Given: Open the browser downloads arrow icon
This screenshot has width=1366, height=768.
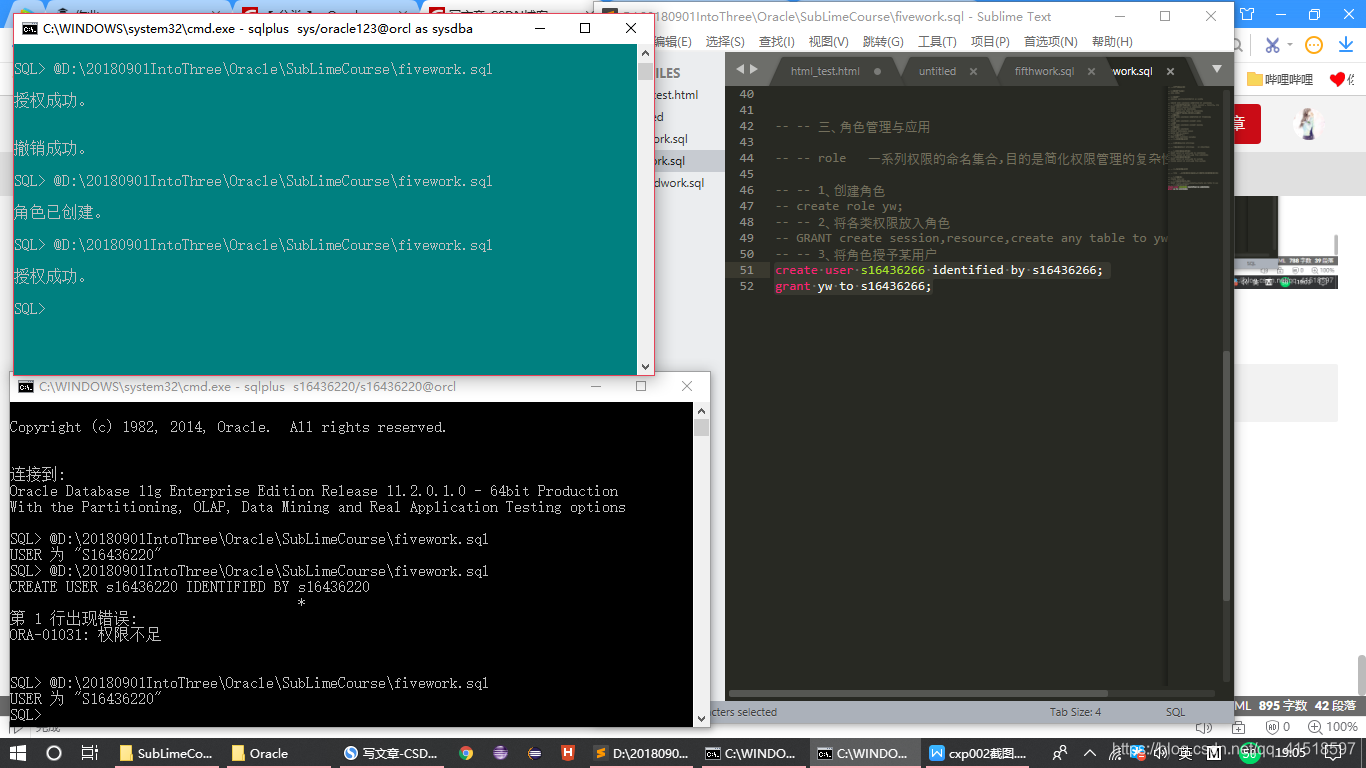Looking at the screenshot, I should click(x=1348, y=45).
